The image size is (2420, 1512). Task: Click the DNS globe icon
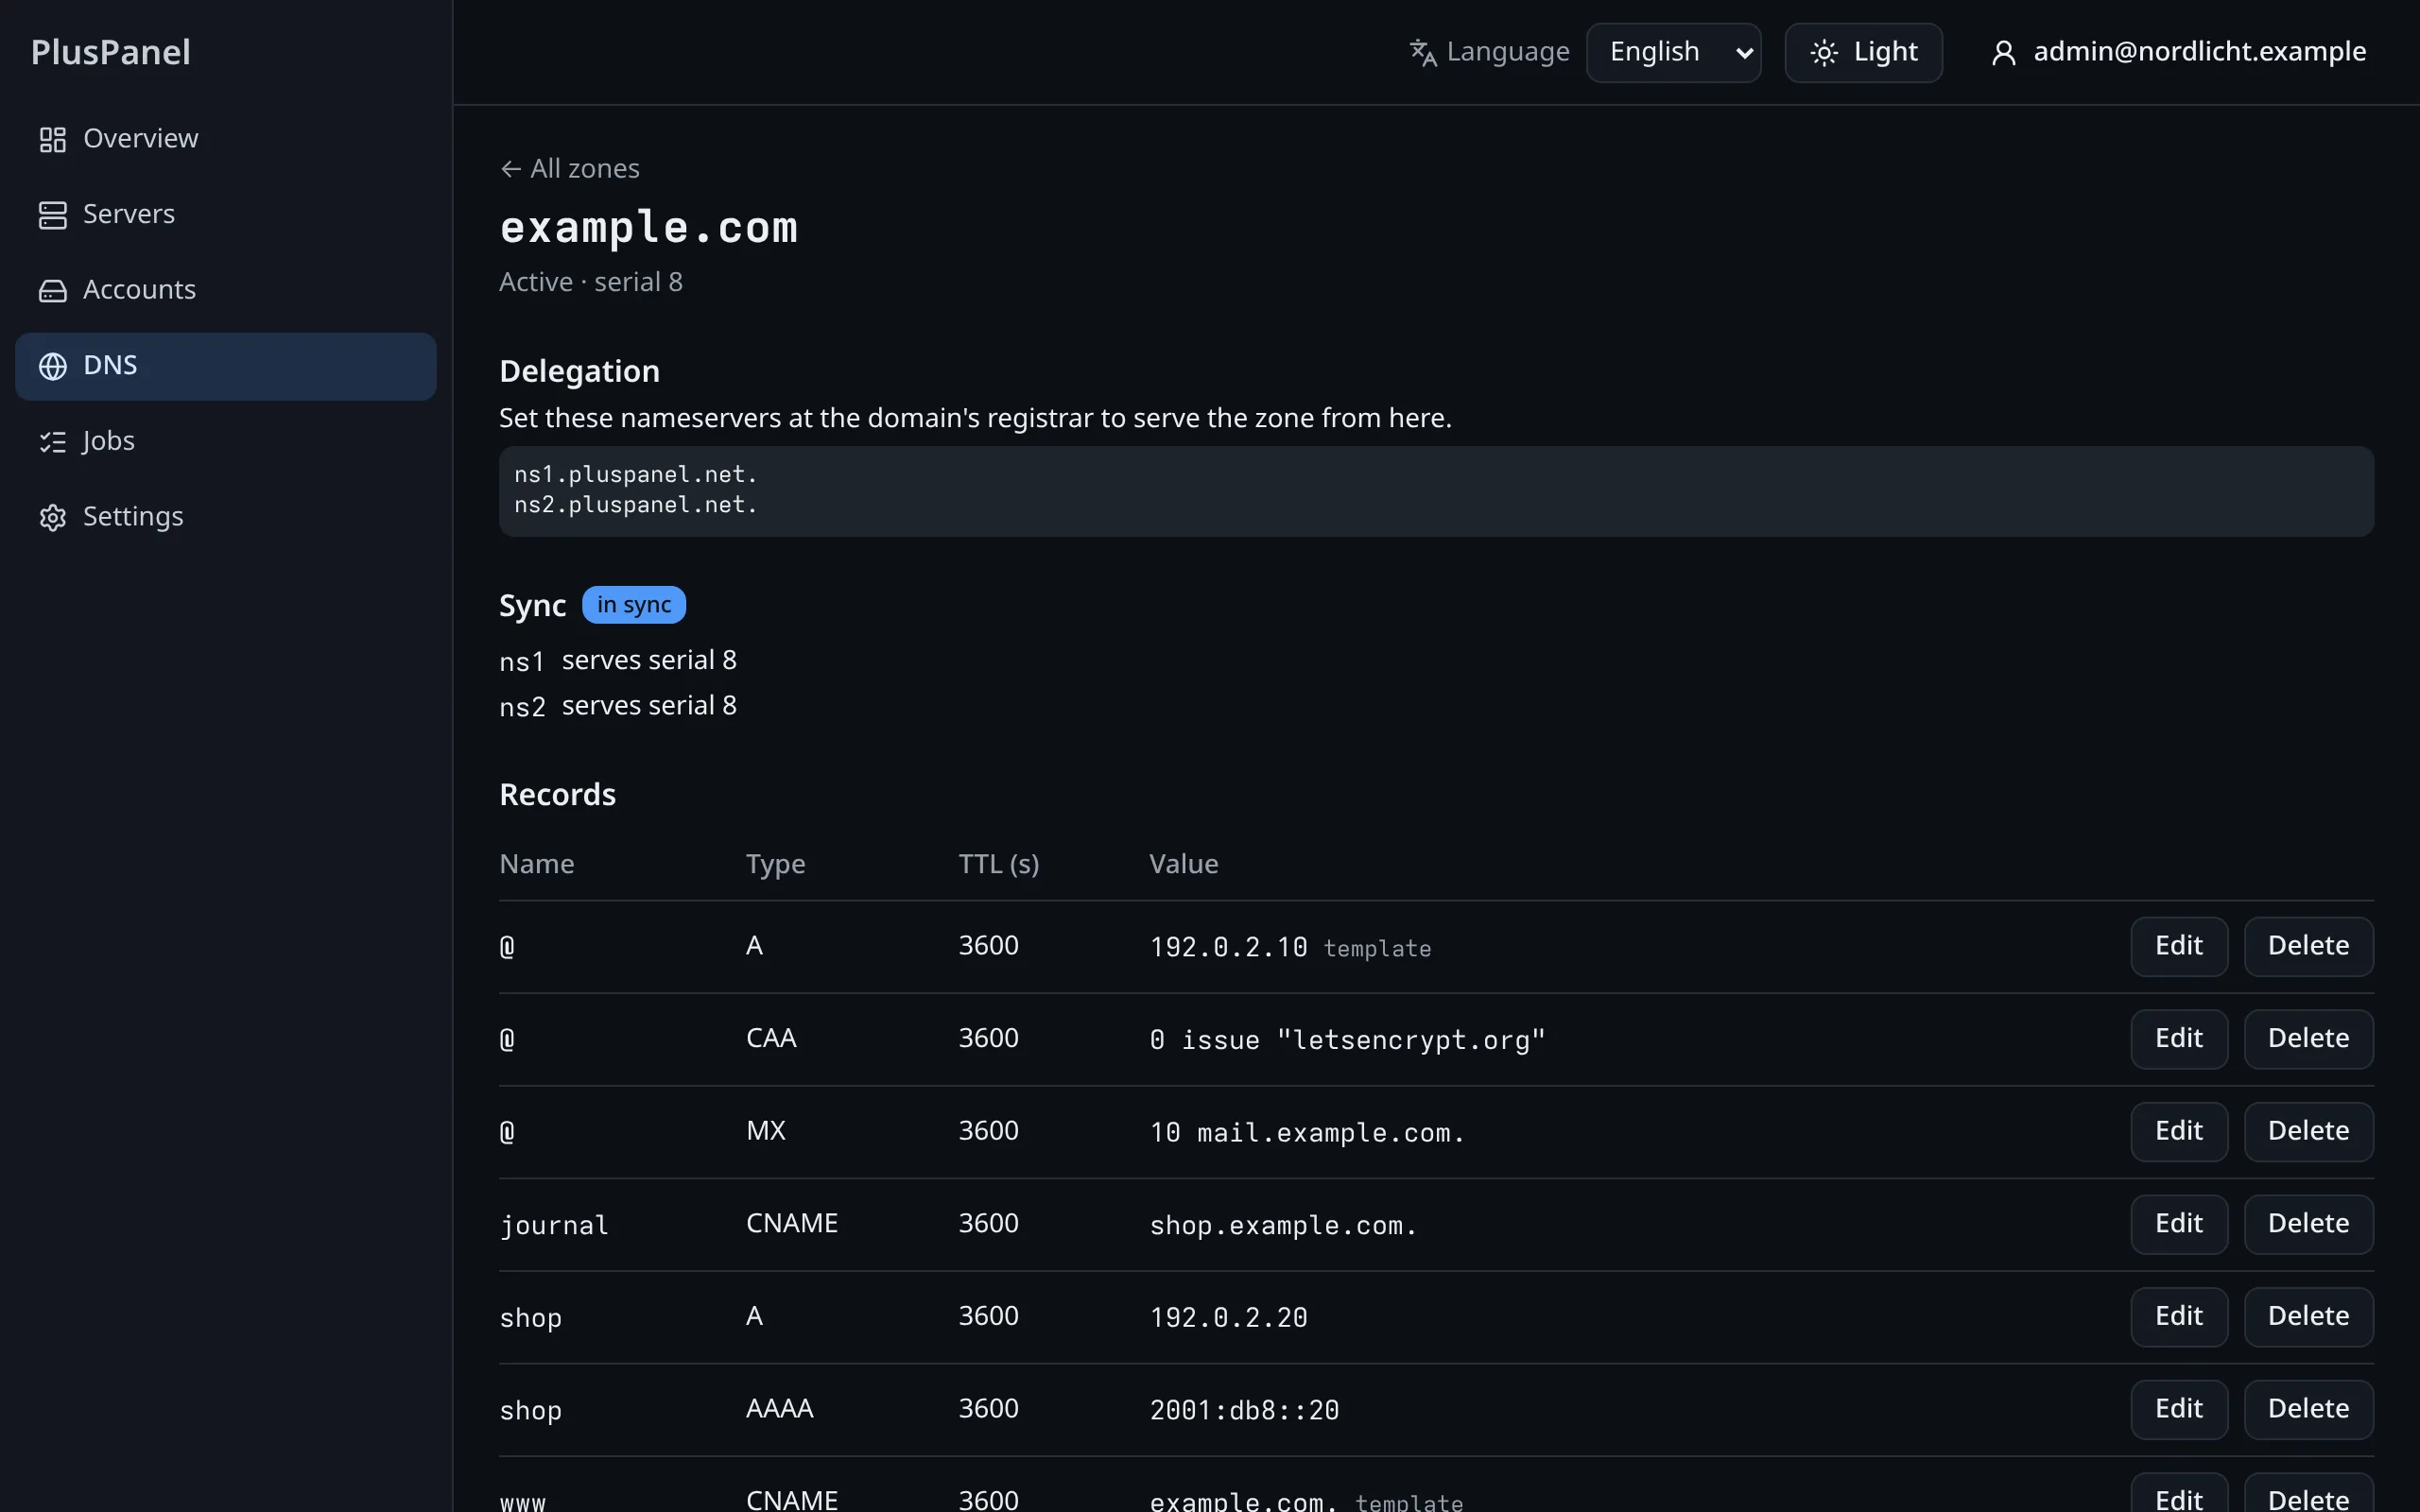(x=52, y=366)
